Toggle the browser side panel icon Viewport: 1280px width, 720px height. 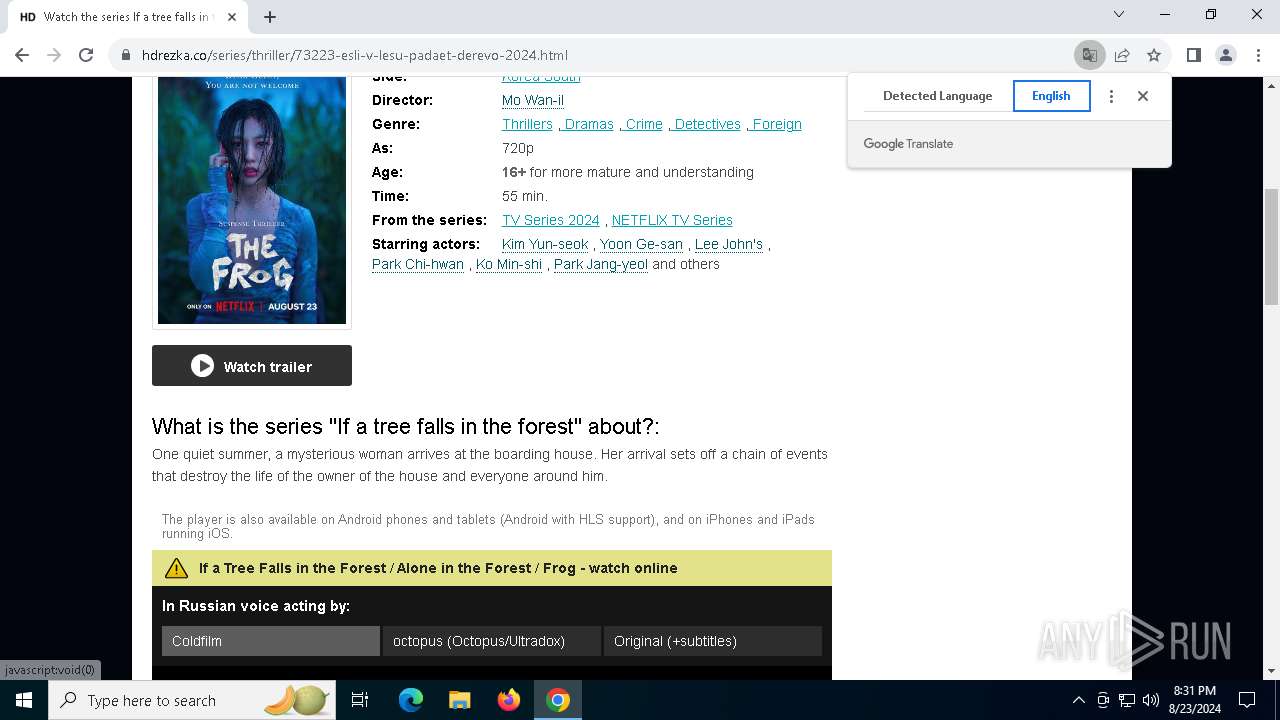point(1193,55)
